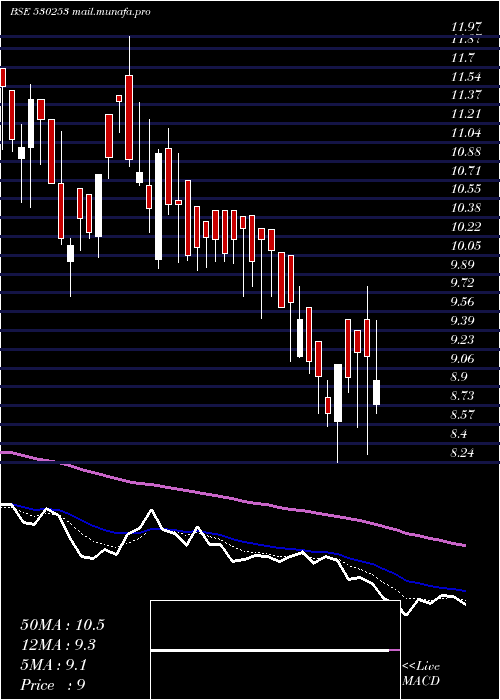Viewport: 500px width, 700px height.
Task: Select the 11.54 price axis label
Action: (466, 76)
